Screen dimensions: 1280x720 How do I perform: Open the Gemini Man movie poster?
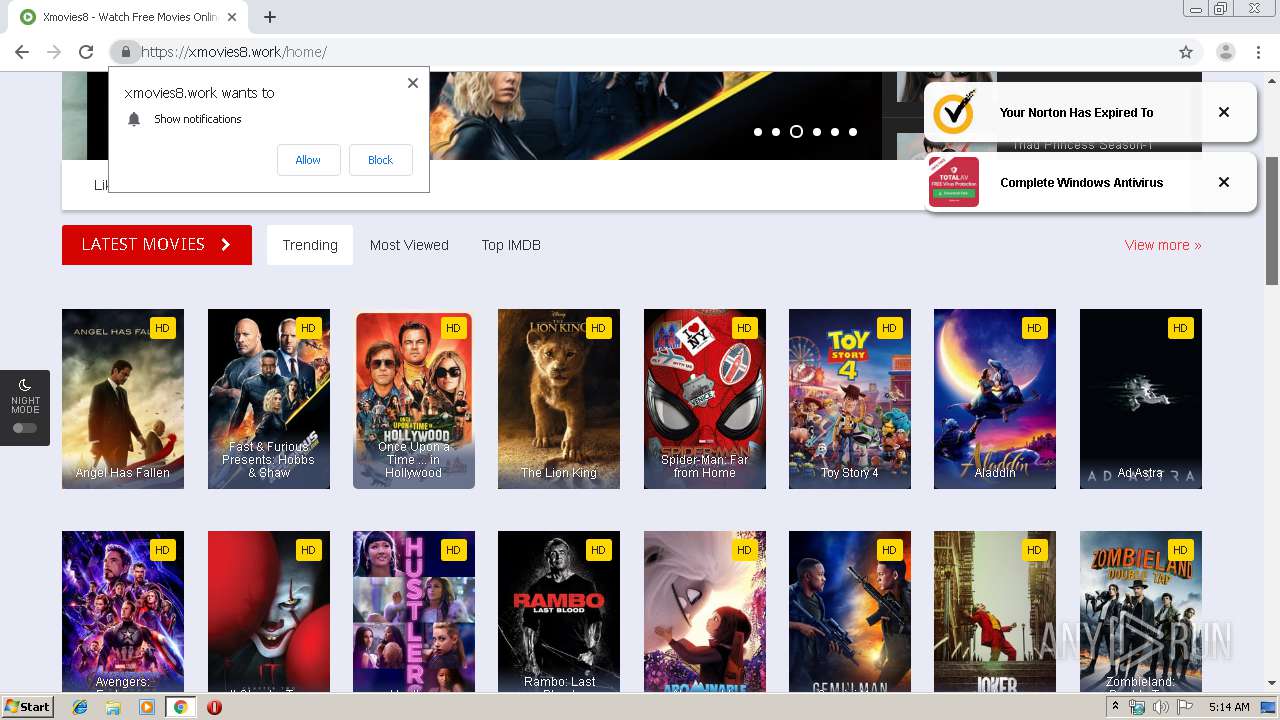850,611
